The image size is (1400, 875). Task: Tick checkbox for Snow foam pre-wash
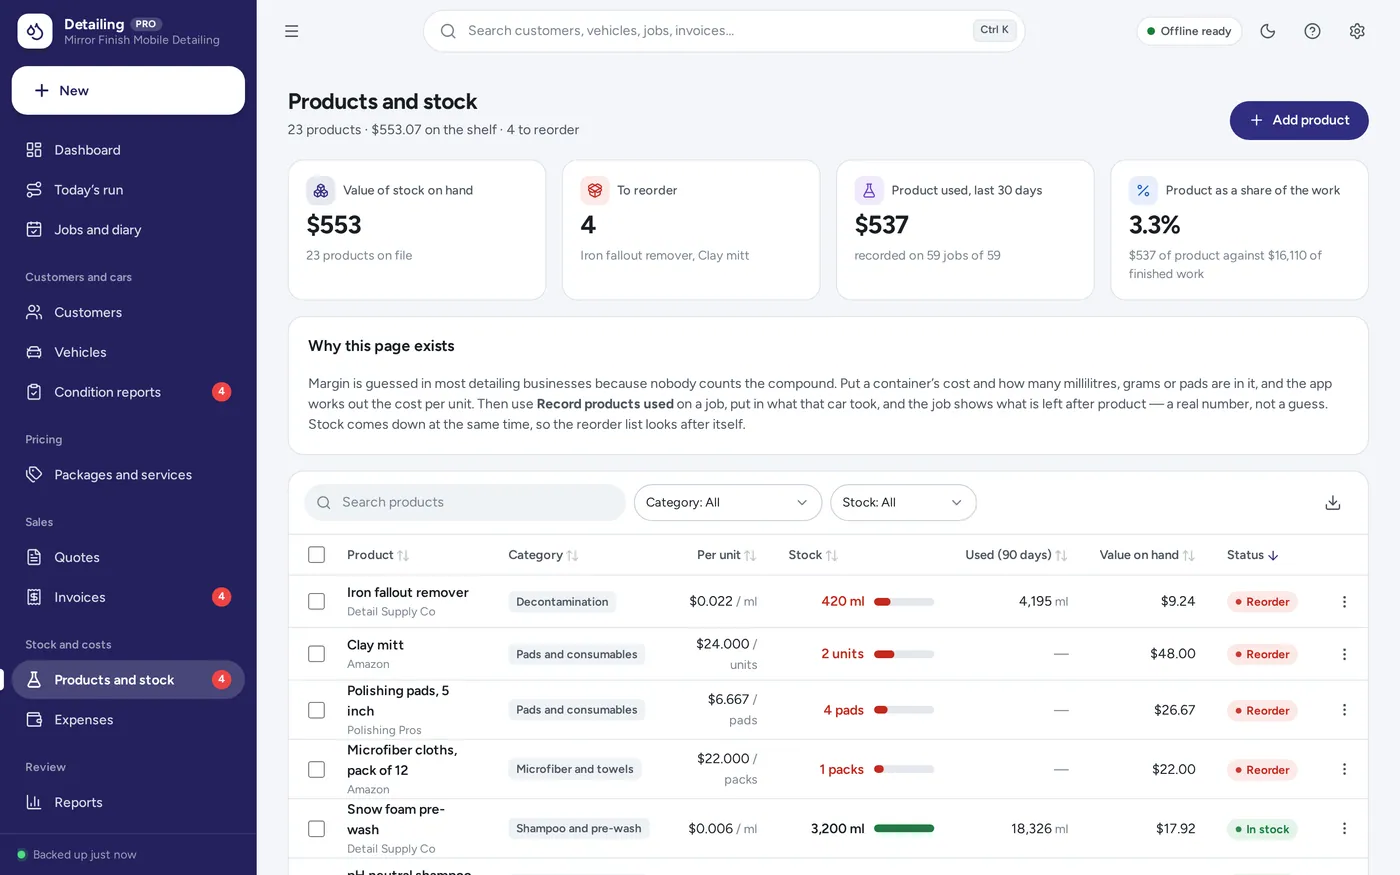(x=317, y=829)
